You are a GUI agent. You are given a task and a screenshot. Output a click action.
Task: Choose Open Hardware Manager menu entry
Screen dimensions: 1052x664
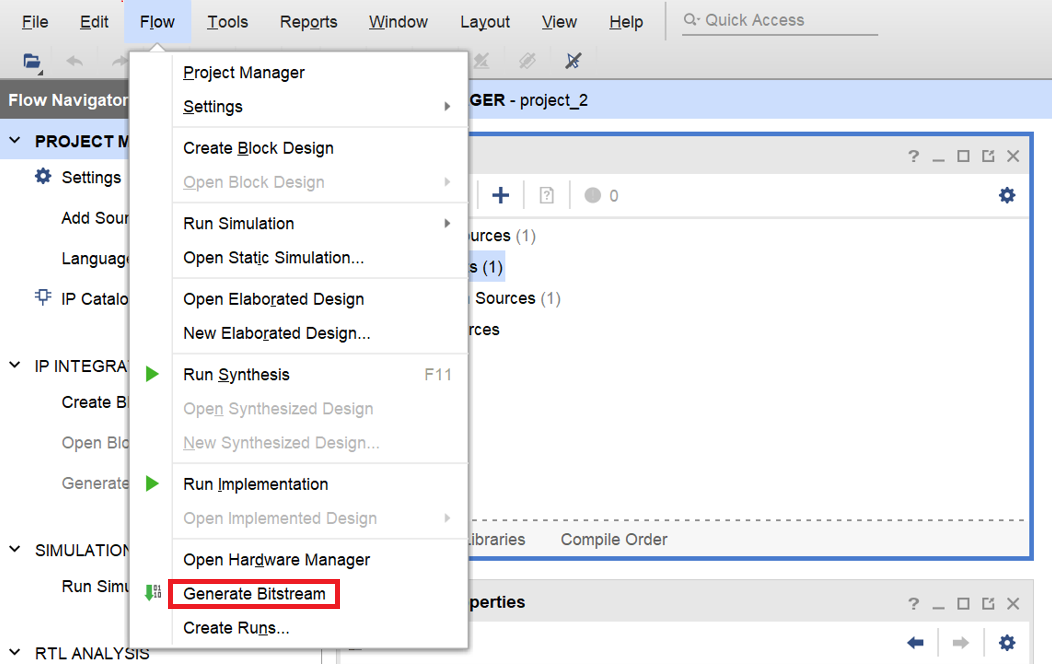(276, 560)
